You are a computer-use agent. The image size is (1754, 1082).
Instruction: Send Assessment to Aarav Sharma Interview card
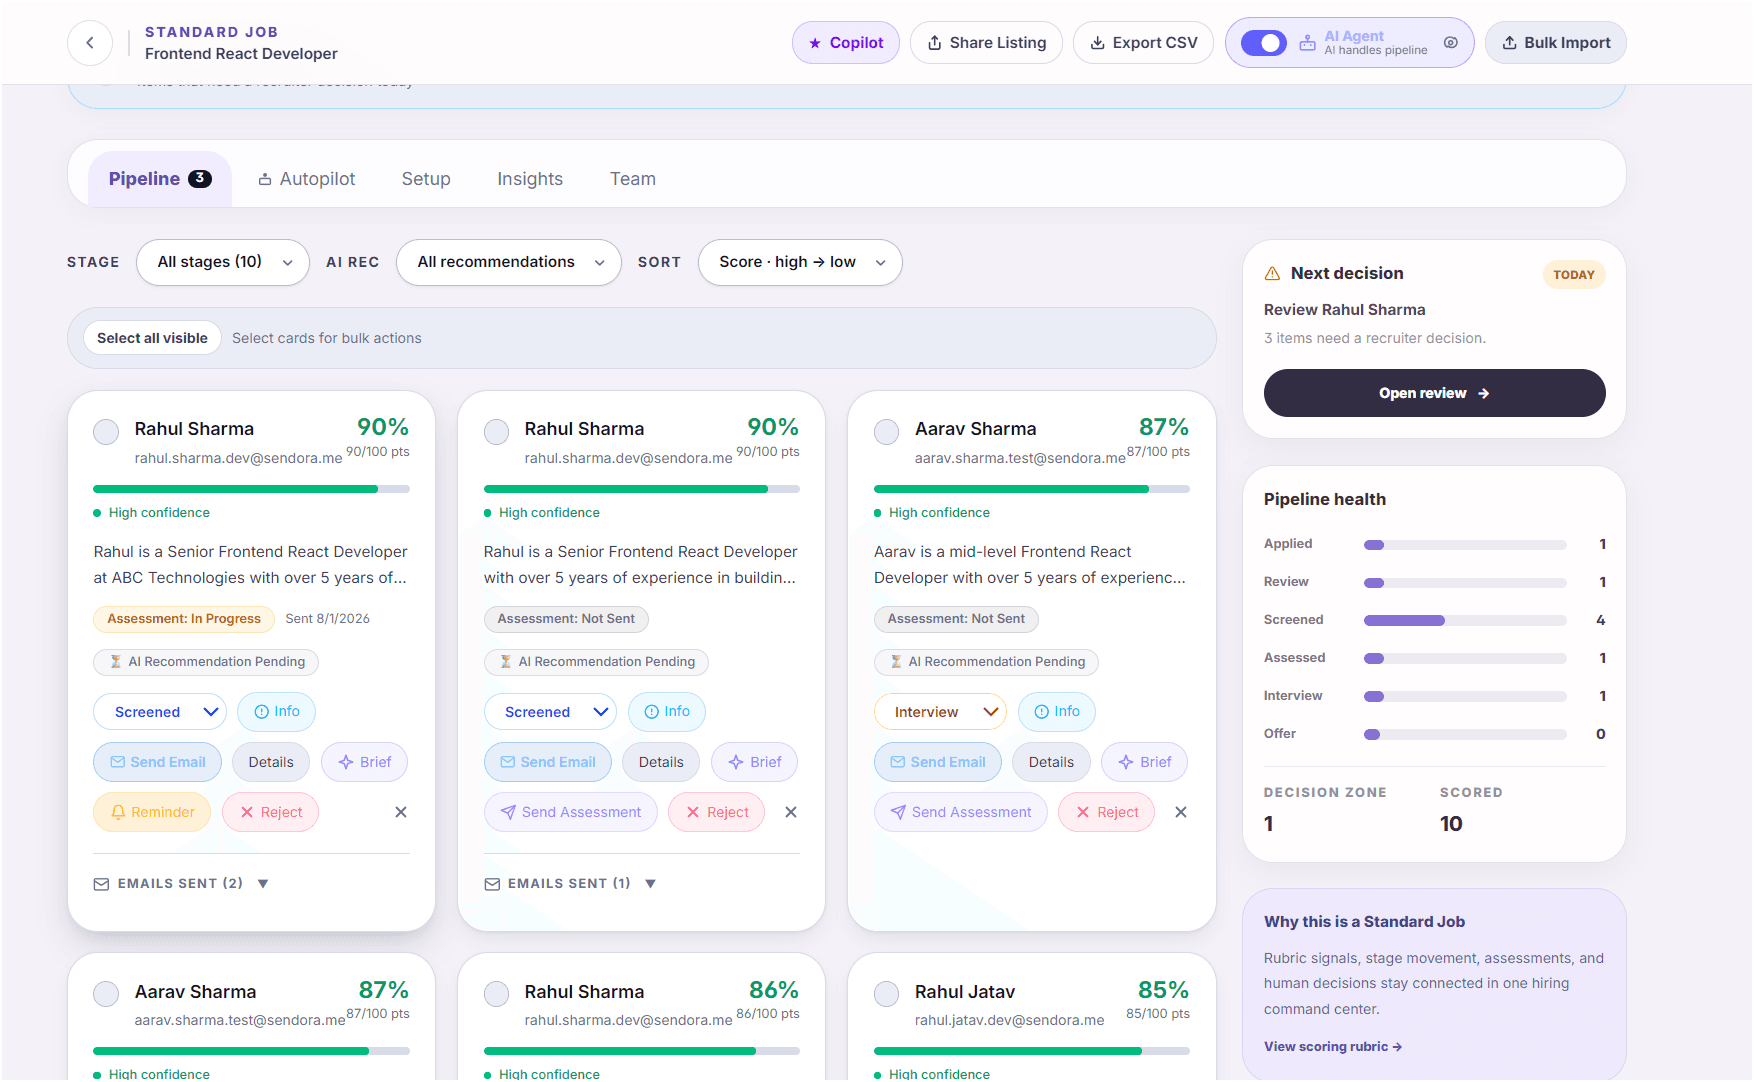961,812
